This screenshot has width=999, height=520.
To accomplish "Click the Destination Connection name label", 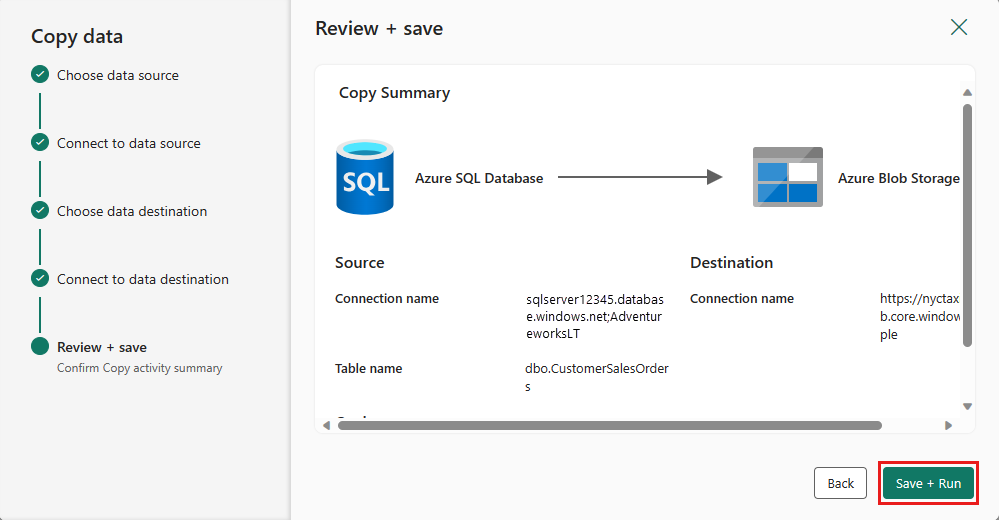I will (x=742, y=299).
